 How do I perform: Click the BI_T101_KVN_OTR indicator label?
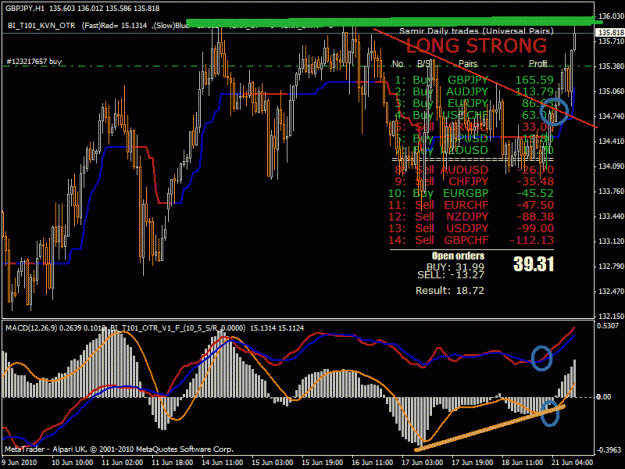coord(41,26)
